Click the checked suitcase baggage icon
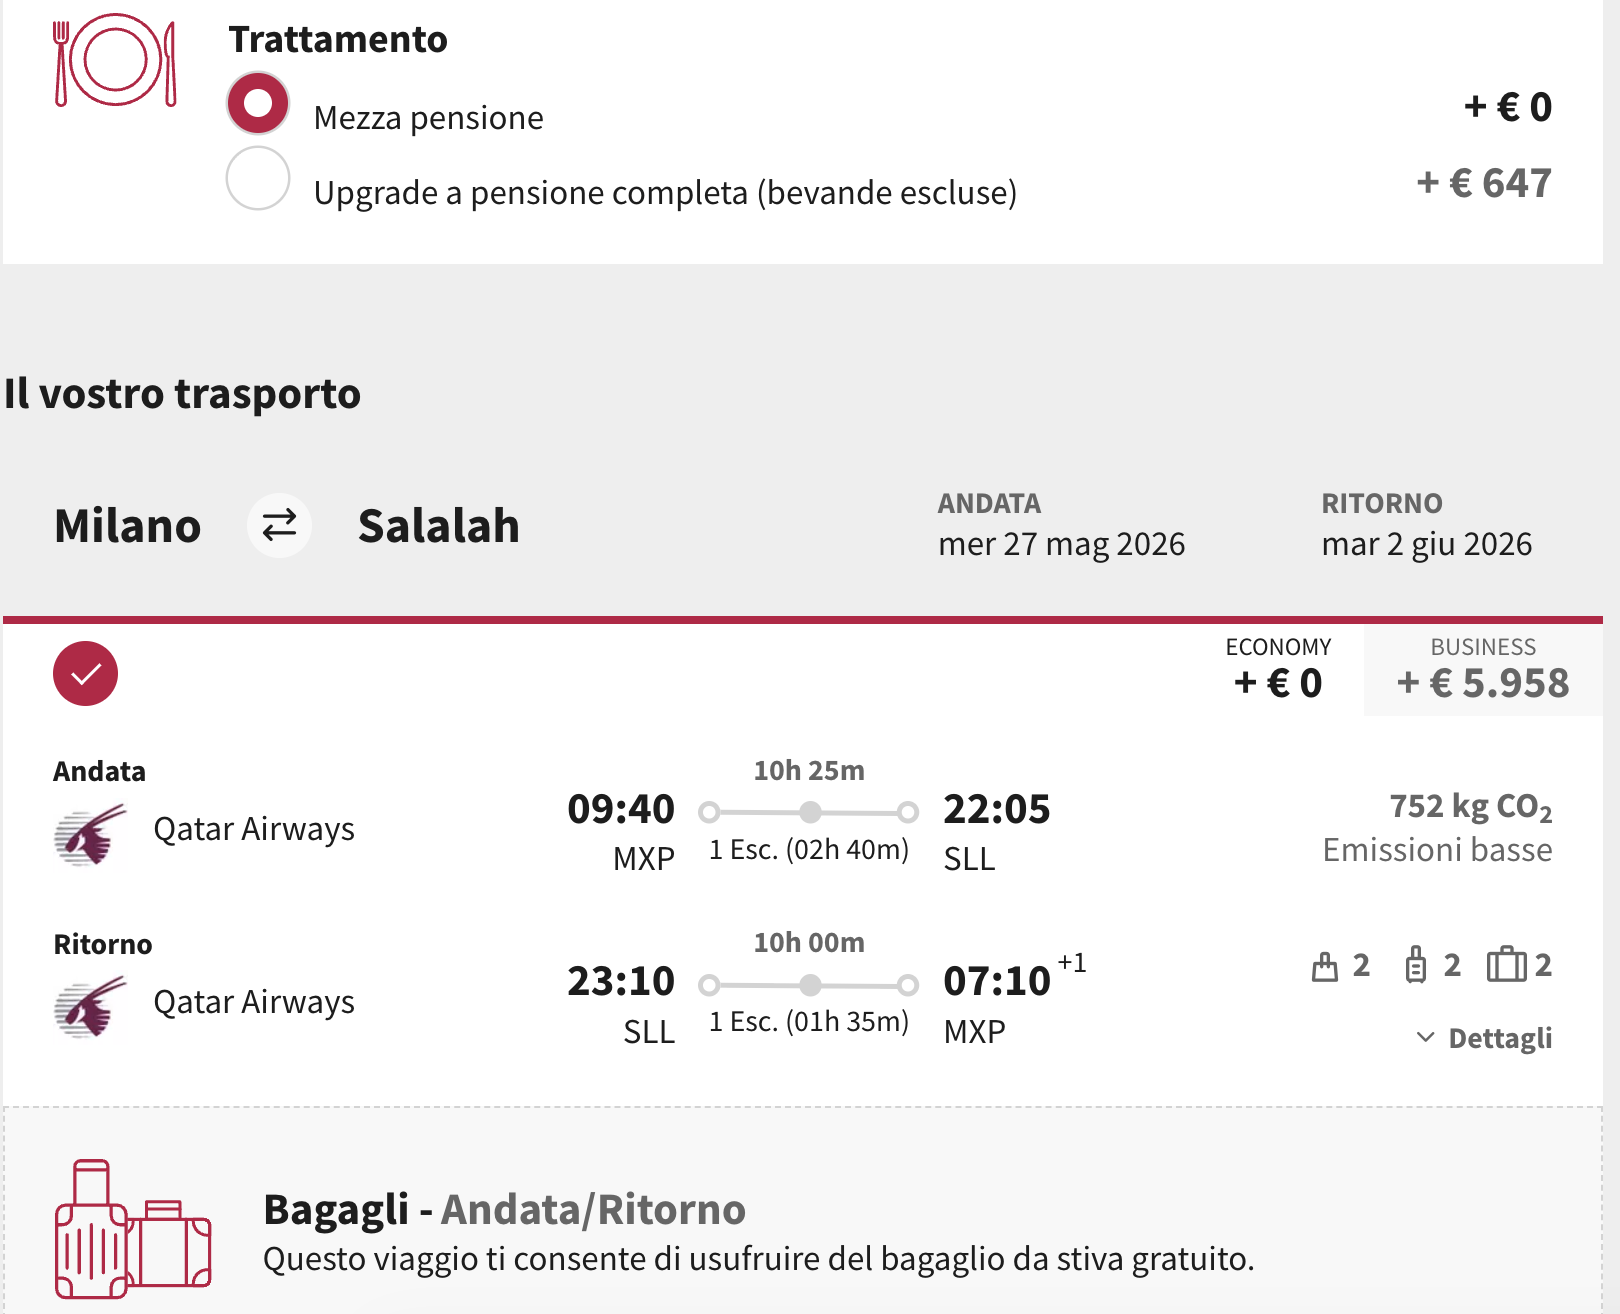The image size is (1620, 1314). pyautogui.click(x=1506, y=966)
